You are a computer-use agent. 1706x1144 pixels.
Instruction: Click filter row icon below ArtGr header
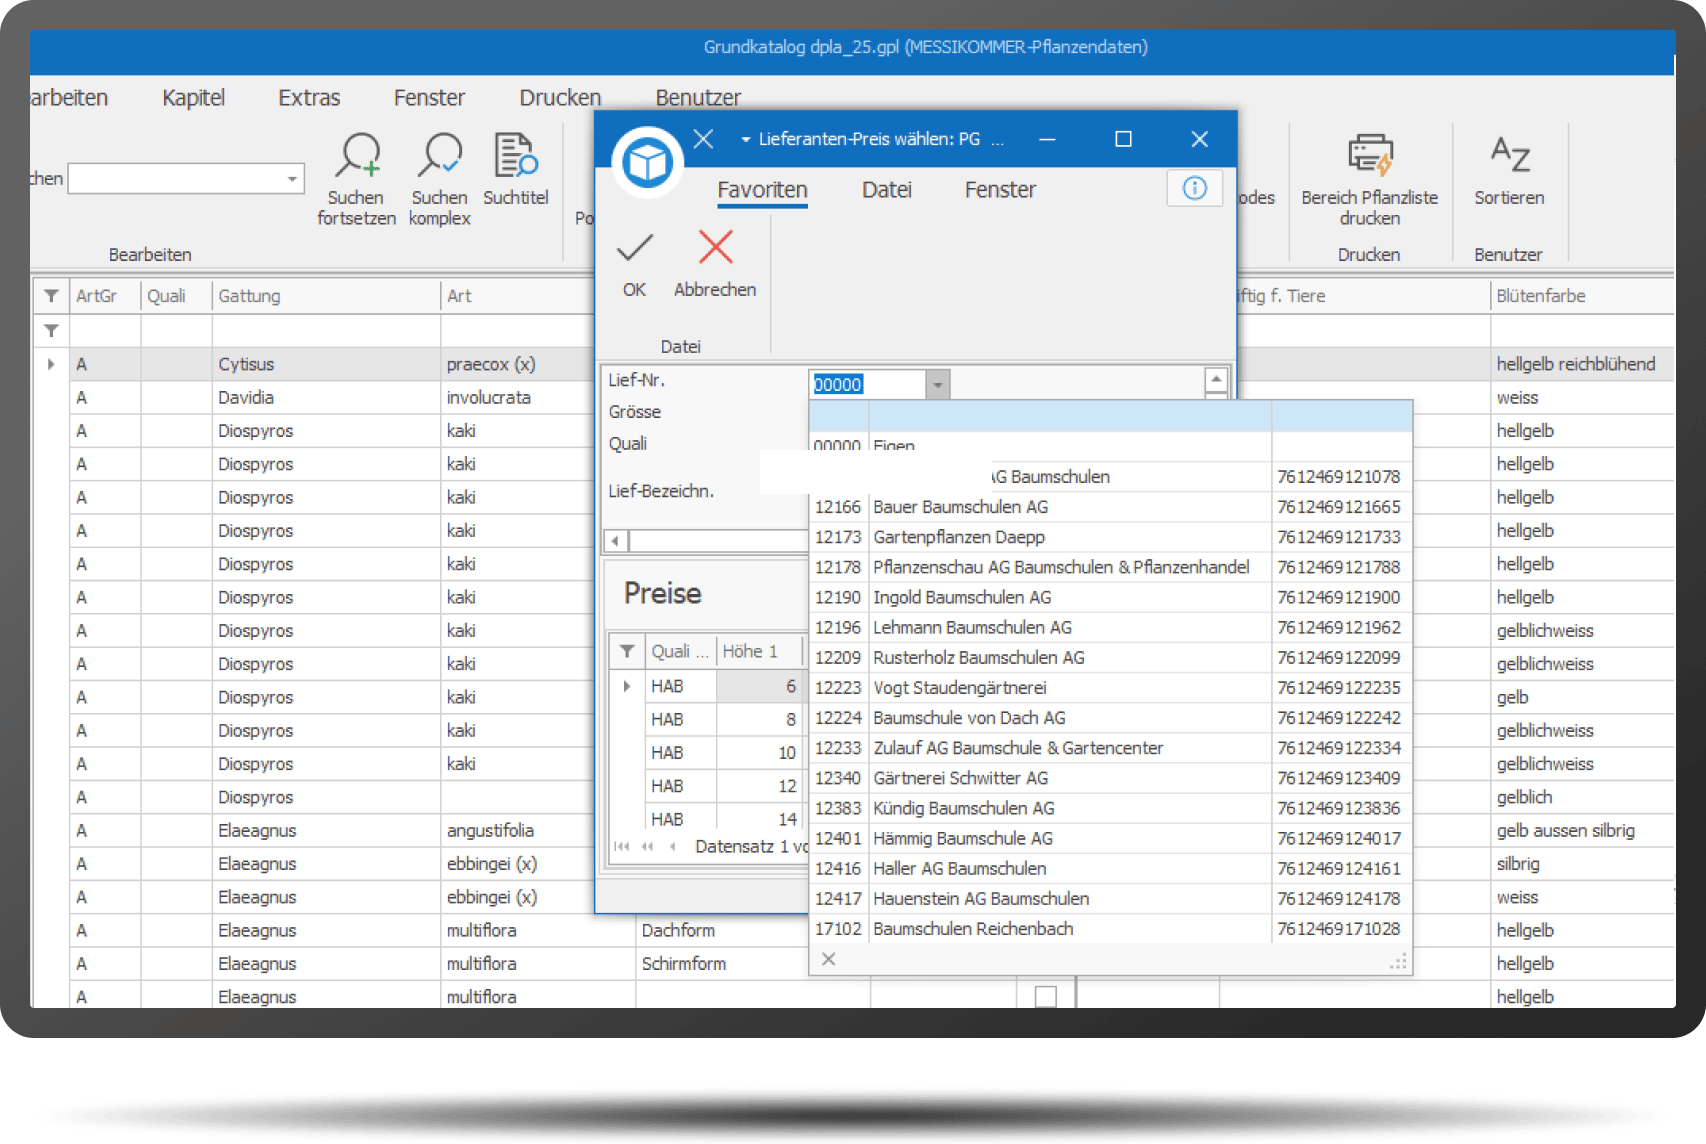51,330
